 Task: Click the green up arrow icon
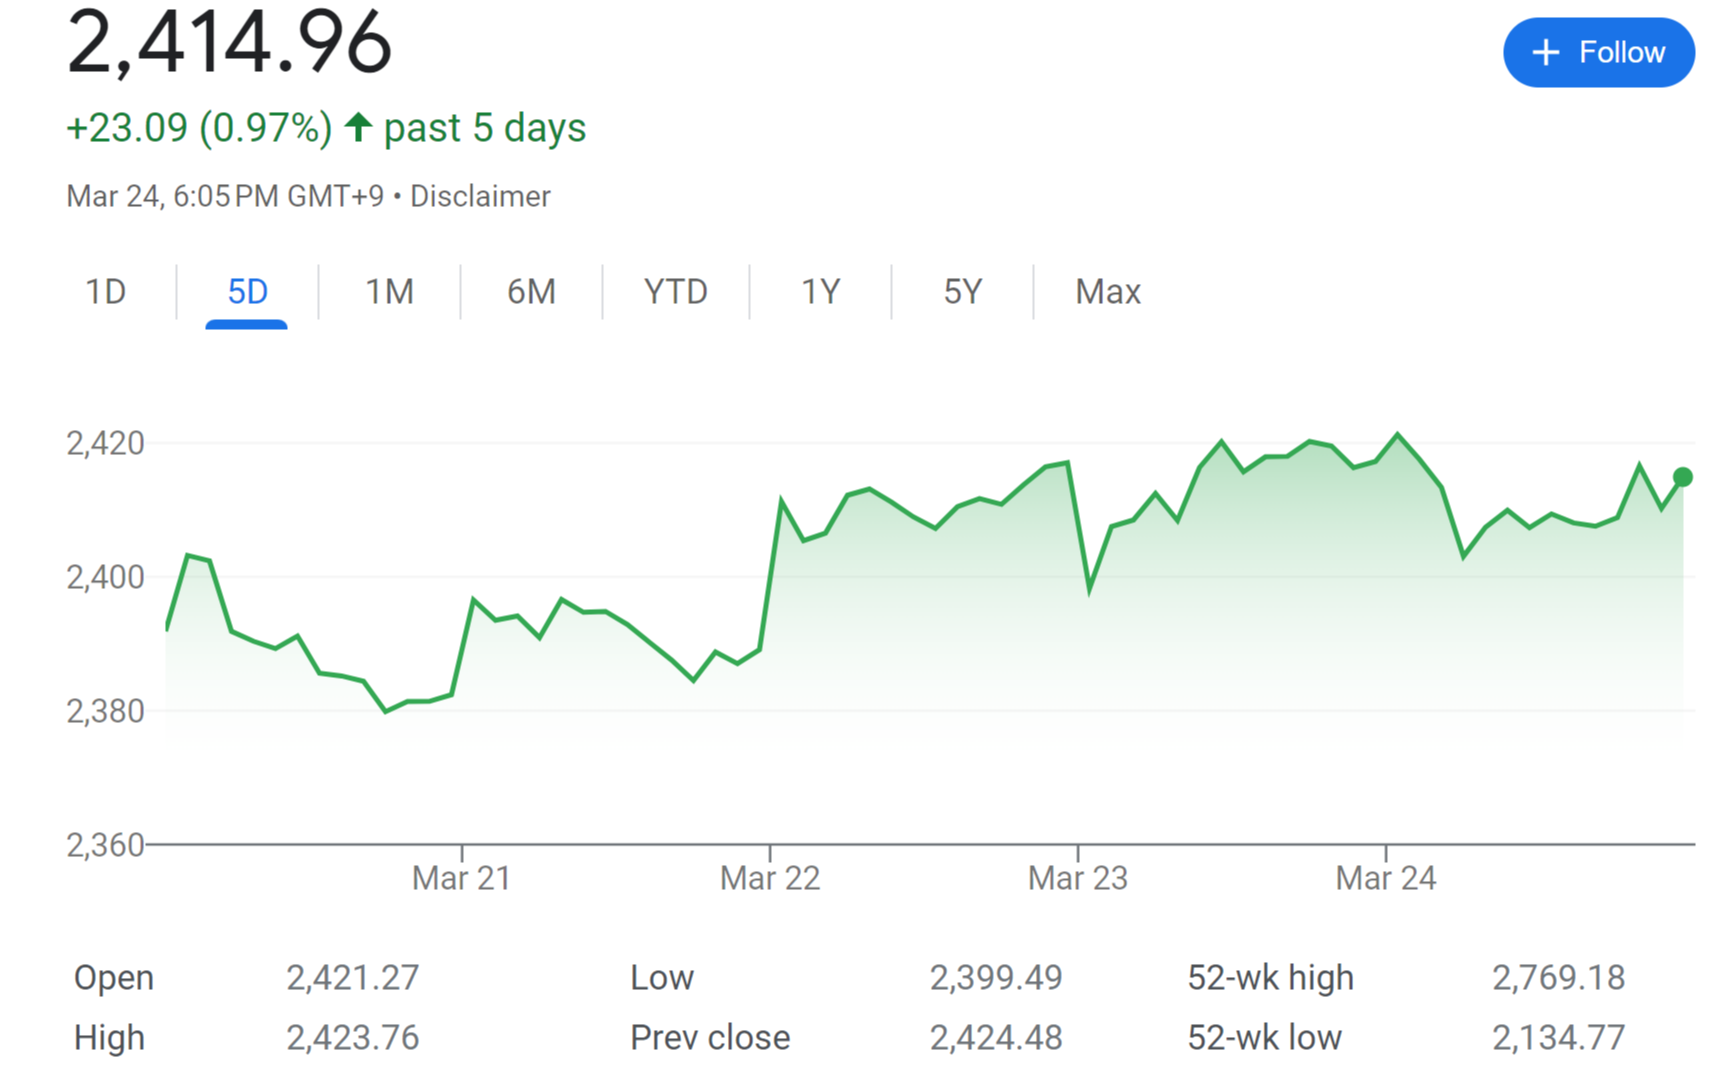tap(358, 127)
